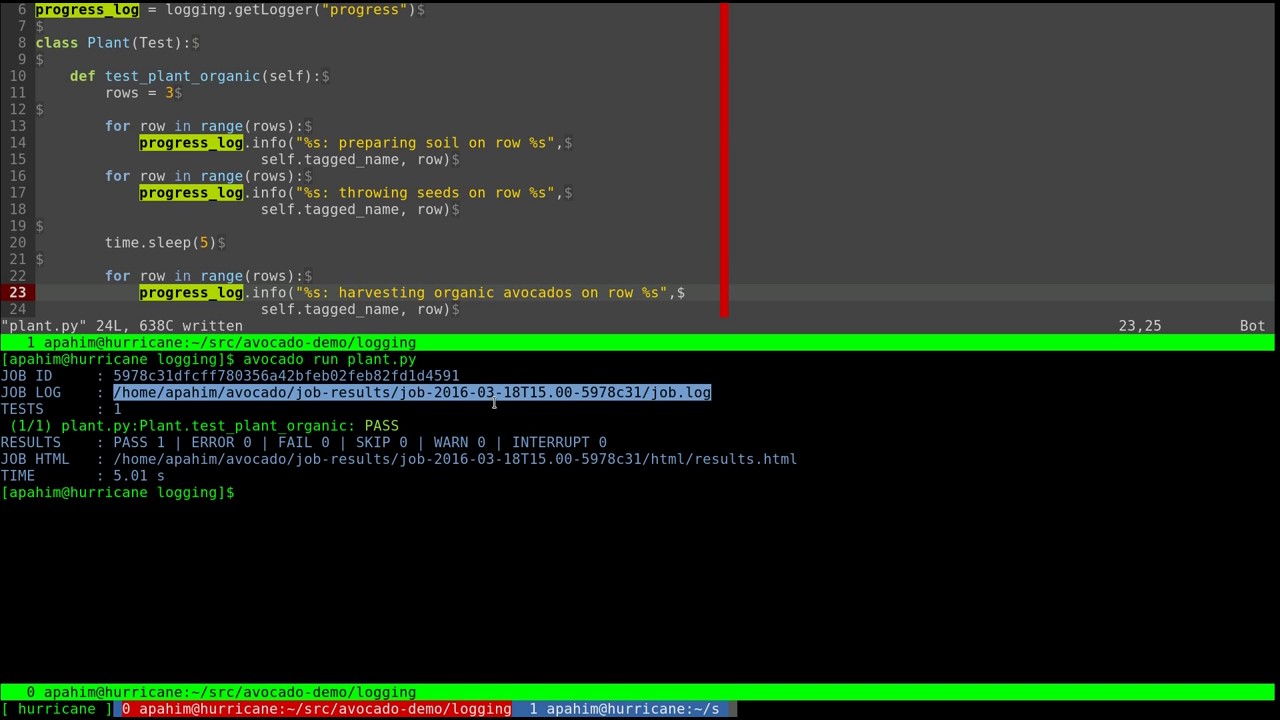The height and width of the screenshot is (720, 1280).
Task: Switch to tmux window 1 tab
Action: [624, 709]
